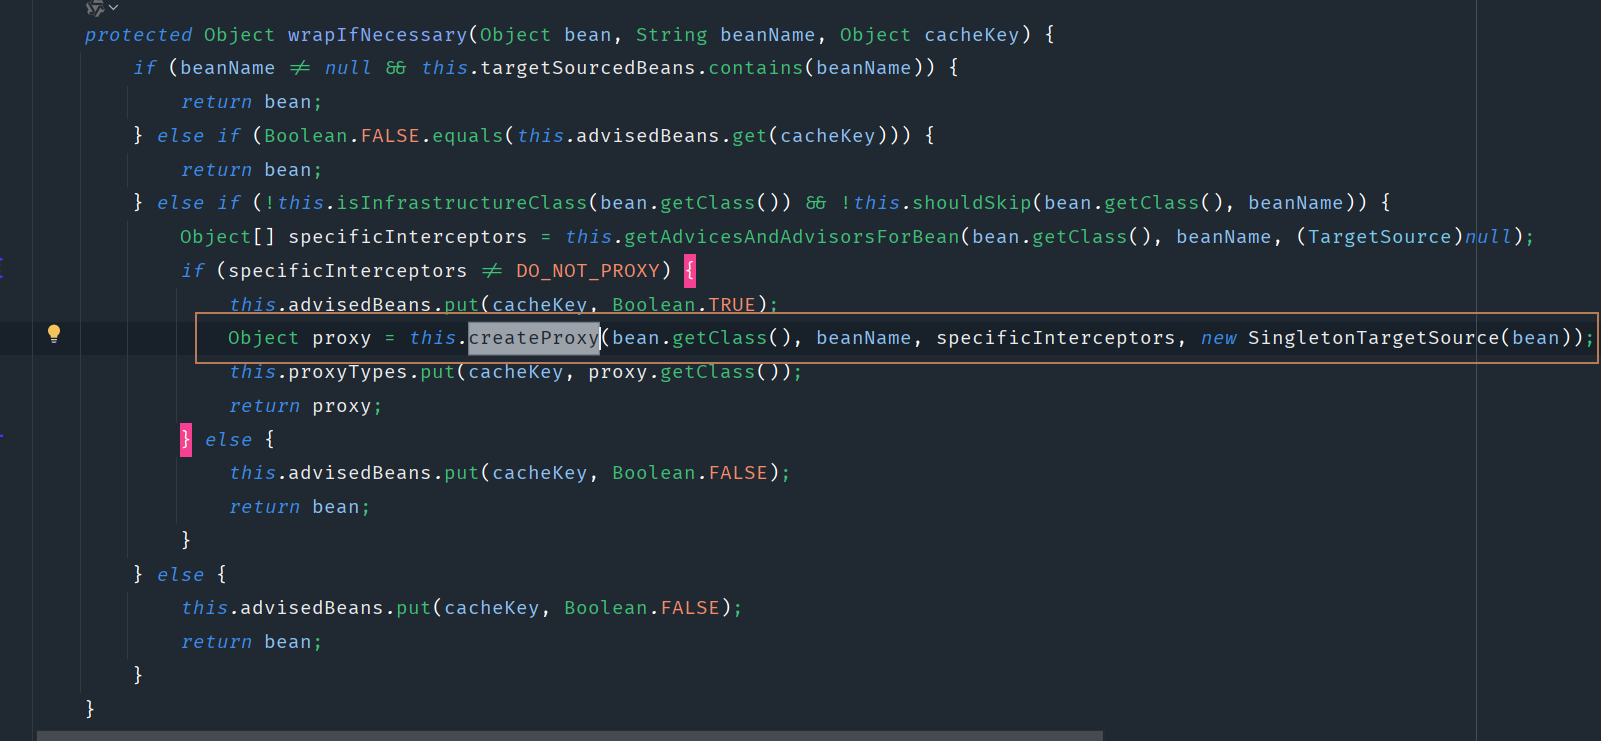
Task: Click cacheKey parameter in method signature
Action: [x=972, y=35]
